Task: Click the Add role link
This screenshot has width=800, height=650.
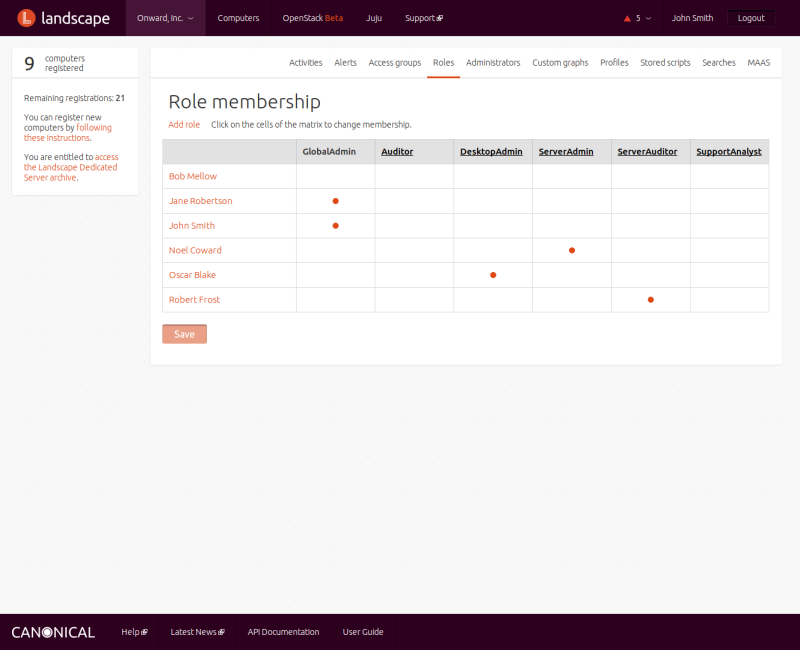Action: [x=184, y=125]
